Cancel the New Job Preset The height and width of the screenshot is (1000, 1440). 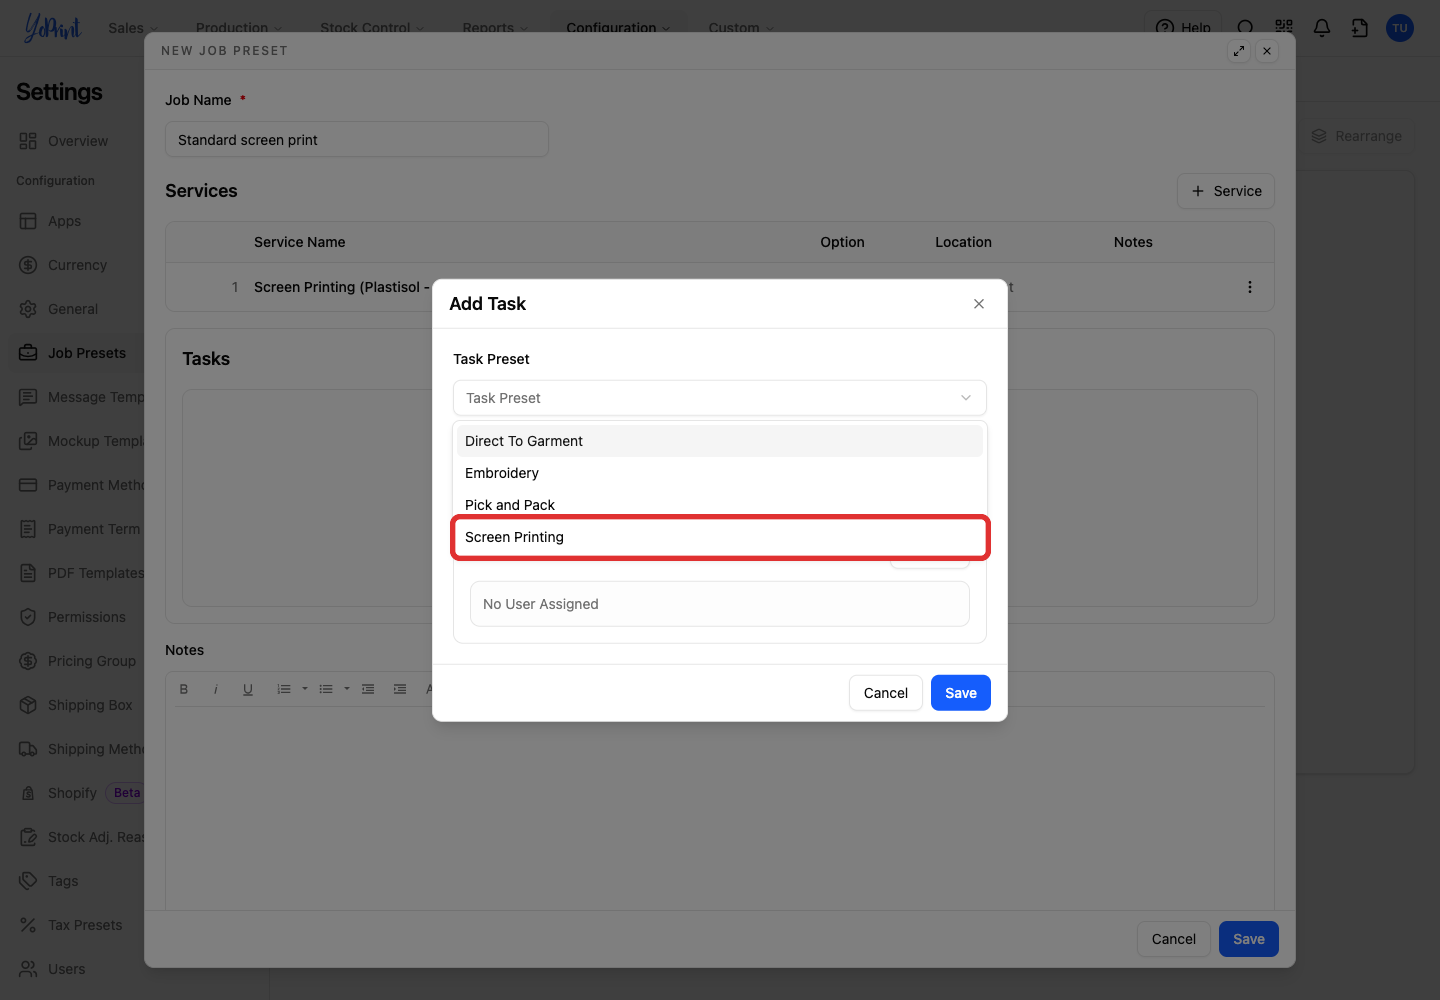coord(1174,939)
